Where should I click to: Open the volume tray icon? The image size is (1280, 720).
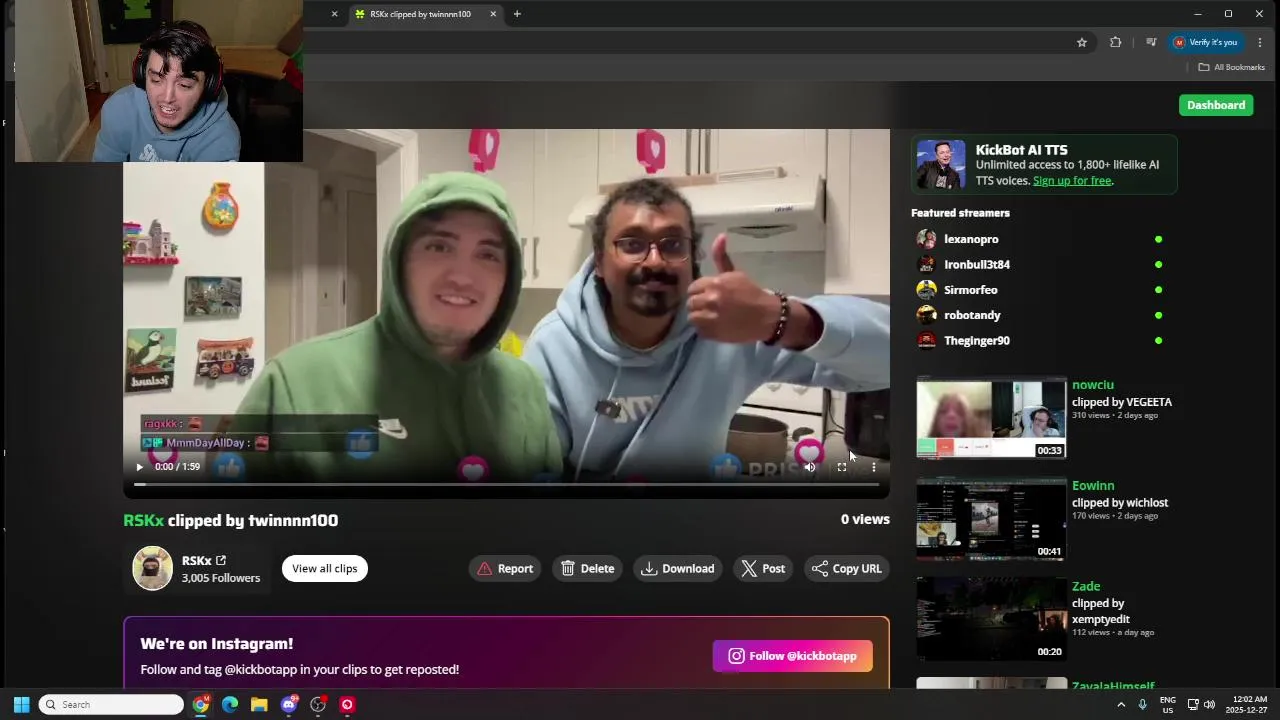[x=1209, y=705]
